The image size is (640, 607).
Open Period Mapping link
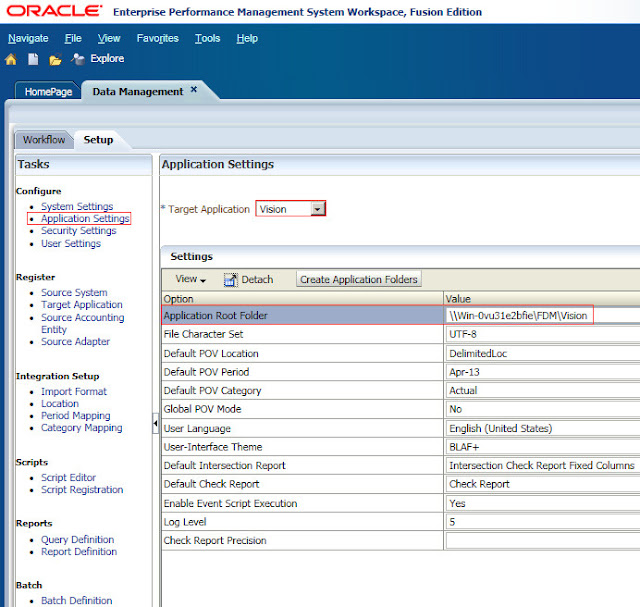[76, 416]
